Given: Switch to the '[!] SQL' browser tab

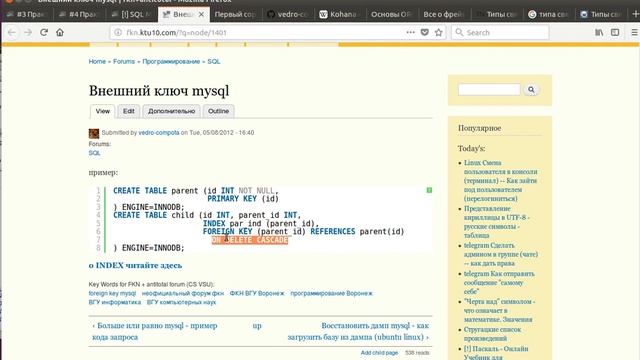Looking at the screenshot, I should point(132,14).
